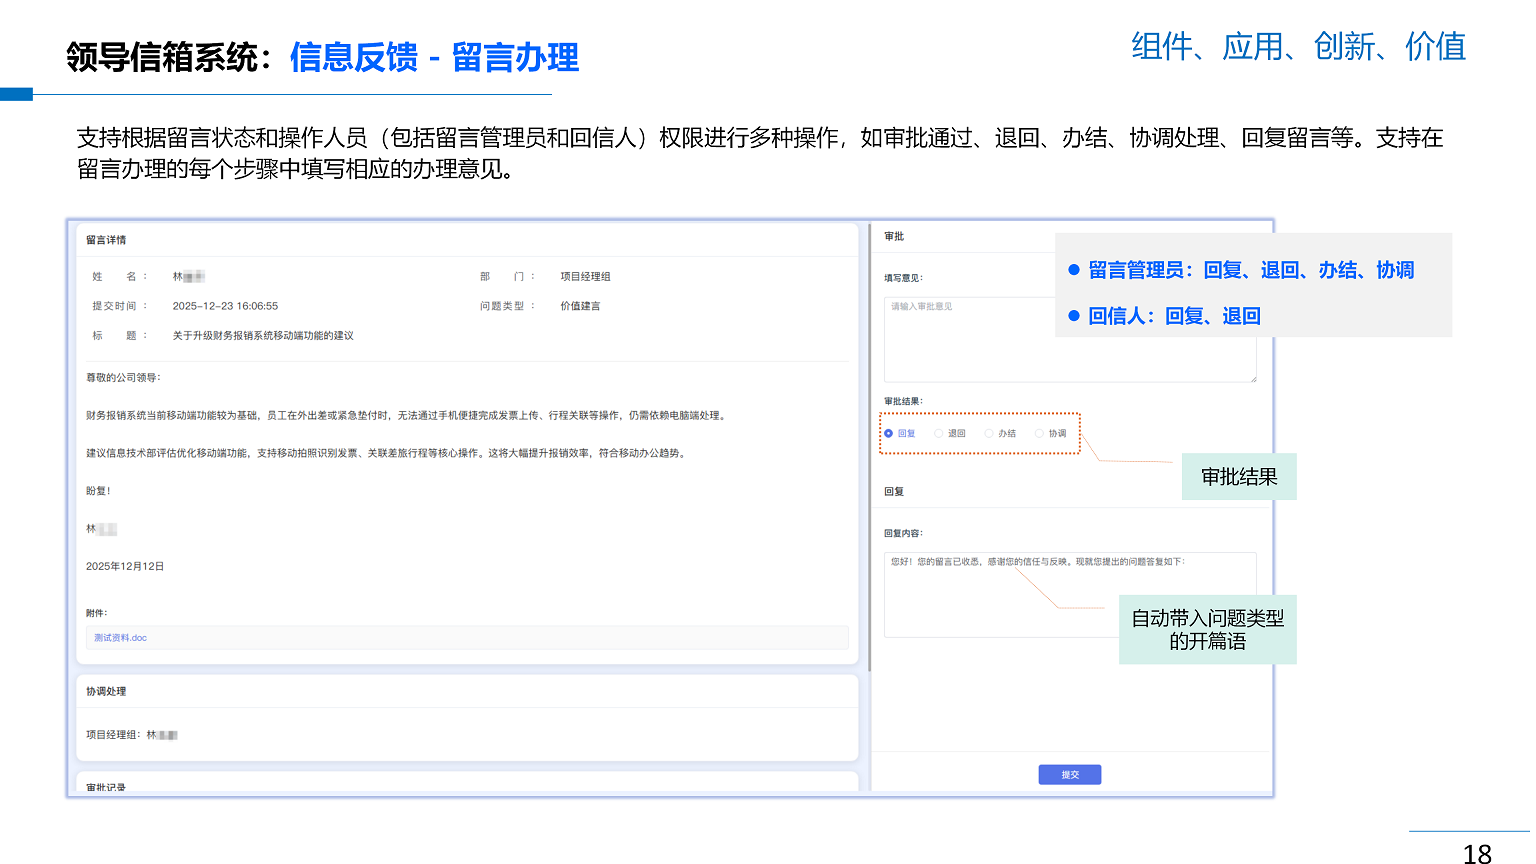Click the 价值建言 problem type value
Screen dimensions: 1536x864
point(582,306)
